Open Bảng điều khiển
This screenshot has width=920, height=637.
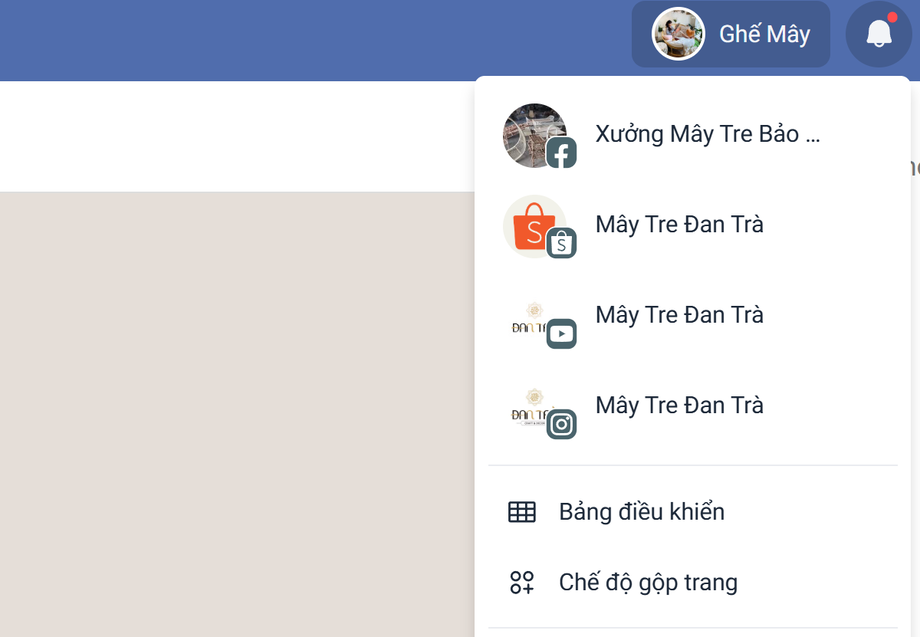[641, 512]
